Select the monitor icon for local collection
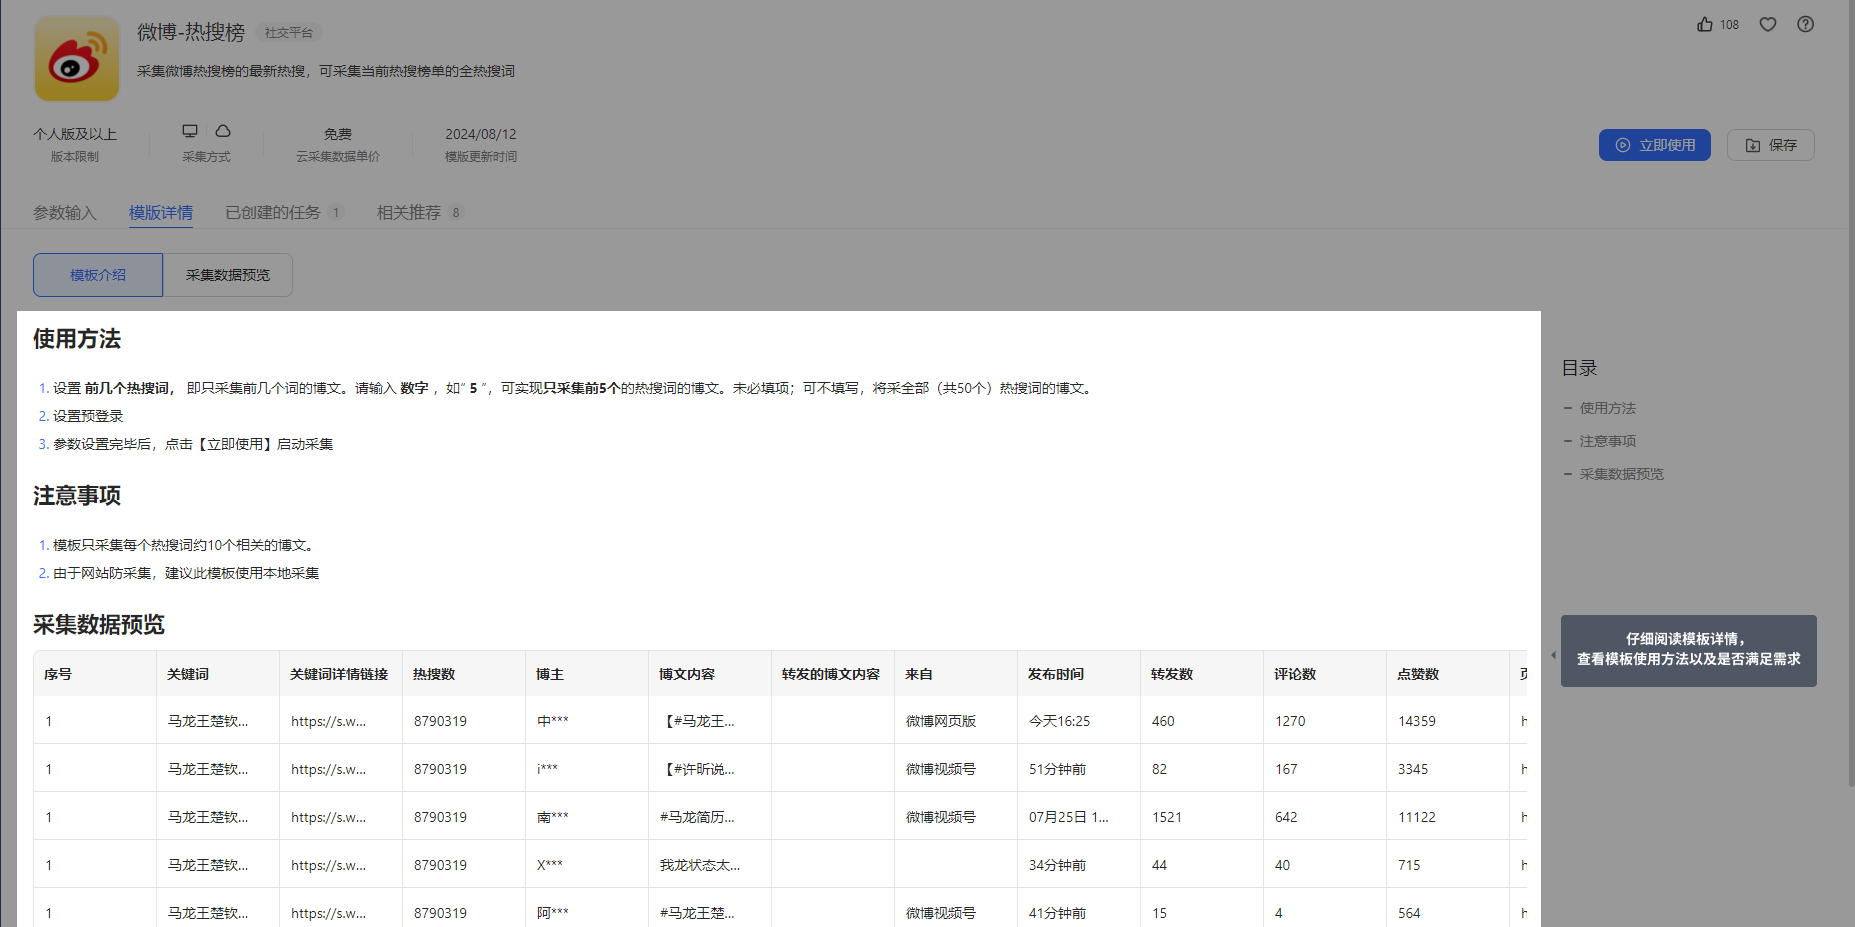Viewport: 1855px width, 927px height. pyautogui.click(x=190, y=130)
